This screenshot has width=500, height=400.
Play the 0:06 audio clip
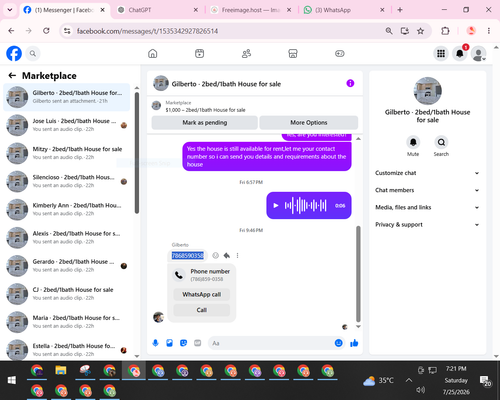[x=276, y=206]
